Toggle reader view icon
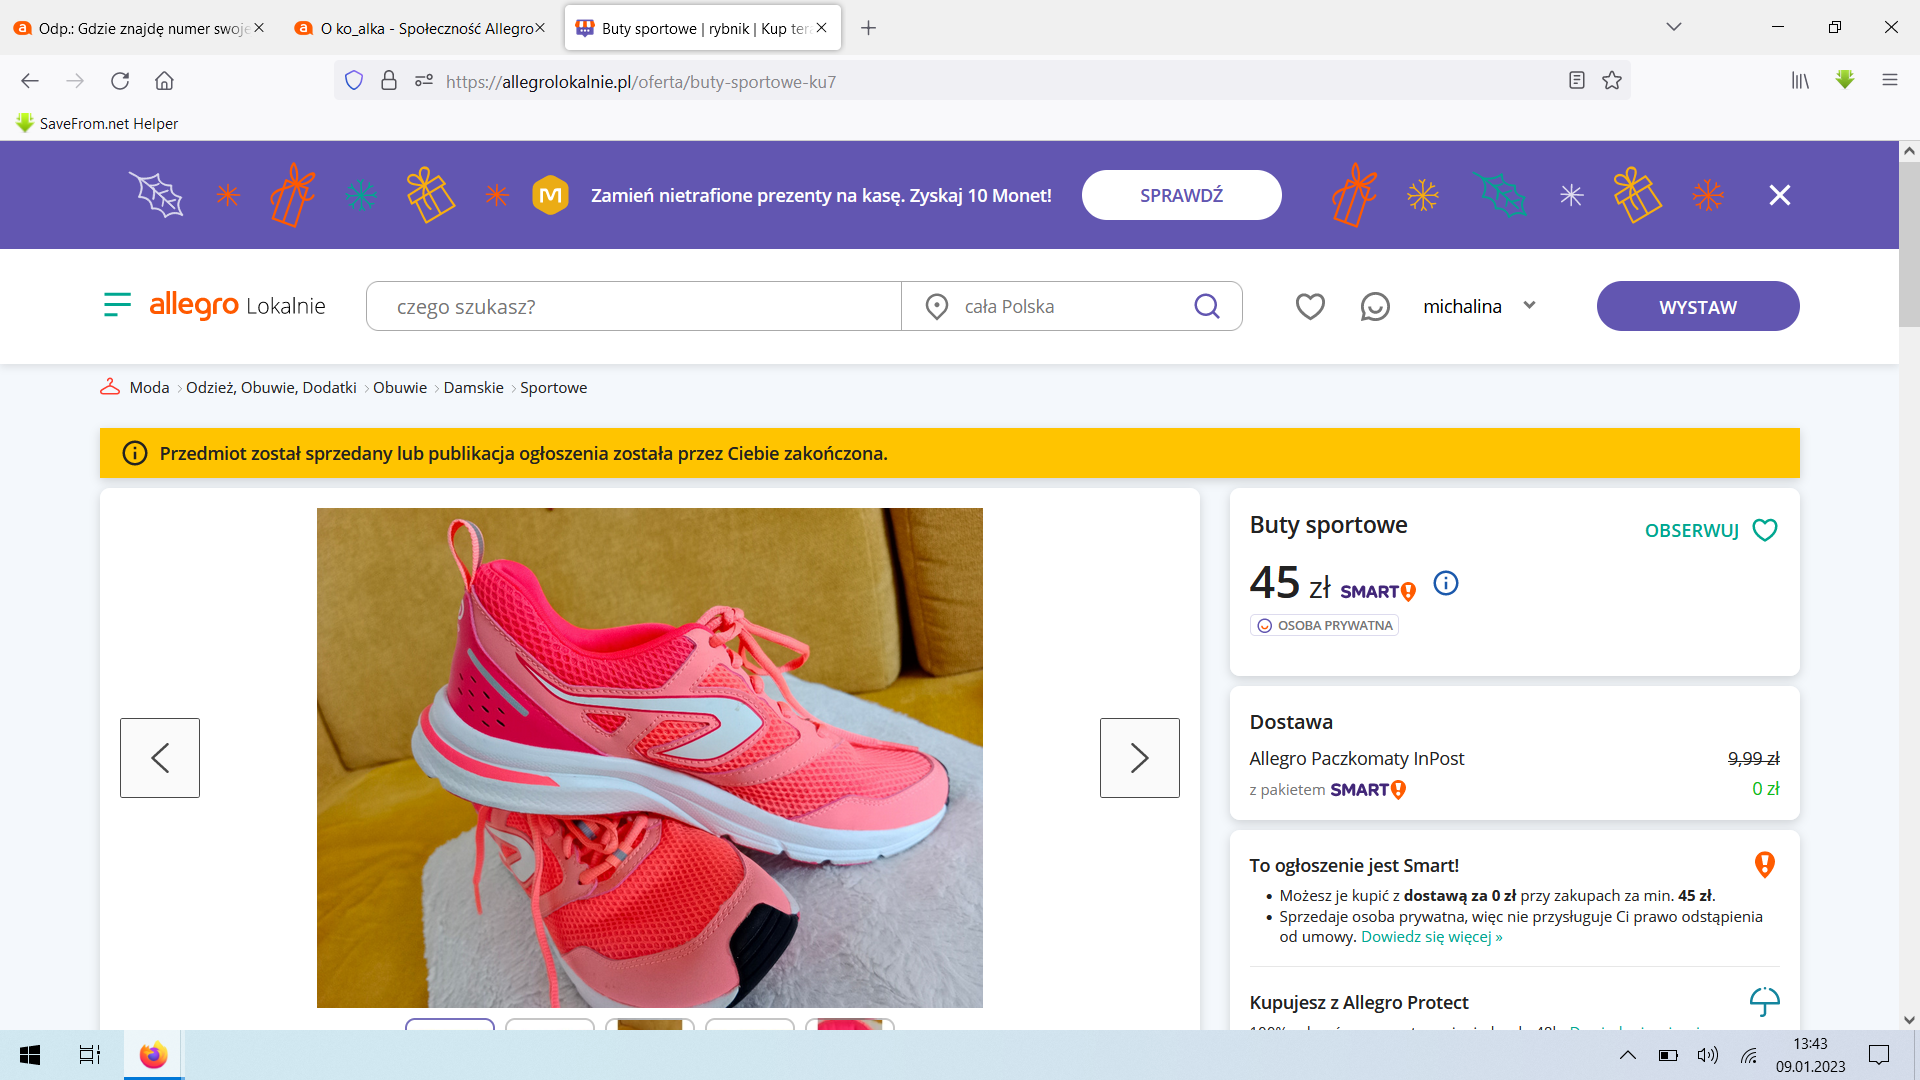Screen dimensions: 1920x1080 coord(1577,81)
